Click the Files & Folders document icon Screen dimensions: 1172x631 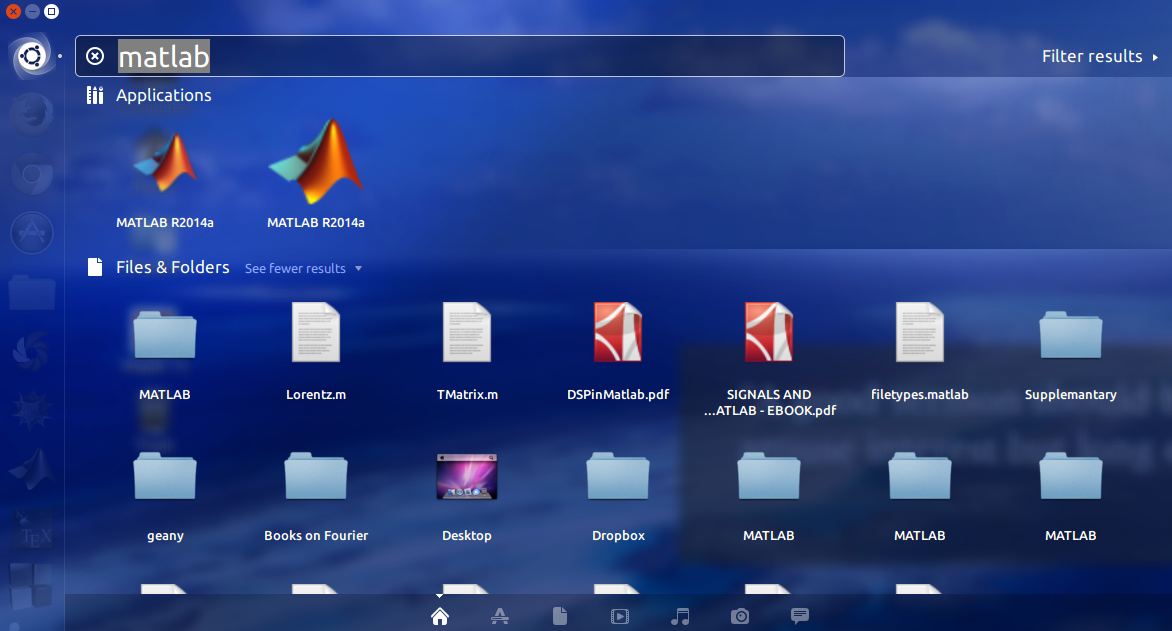coord(95,267)
